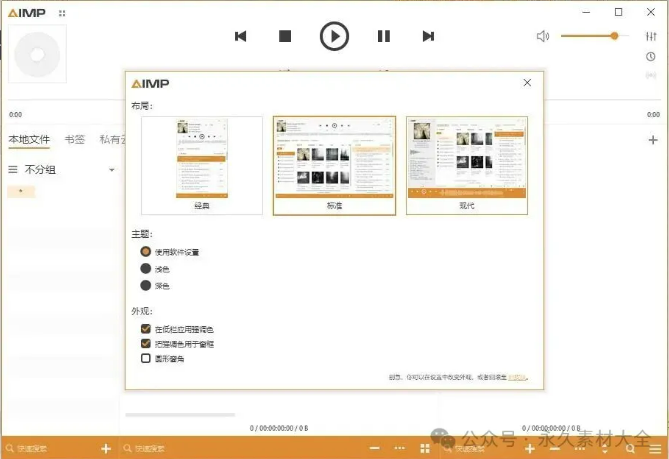The image size is (669, 459).
Task: Switch to the 书签 tab
Action: click(x=74, y=140)
